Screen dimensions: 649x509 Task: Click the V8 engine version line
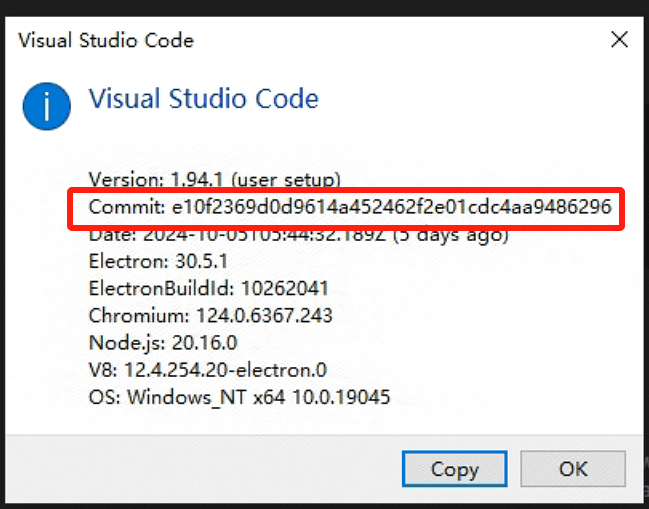[207, 370]
